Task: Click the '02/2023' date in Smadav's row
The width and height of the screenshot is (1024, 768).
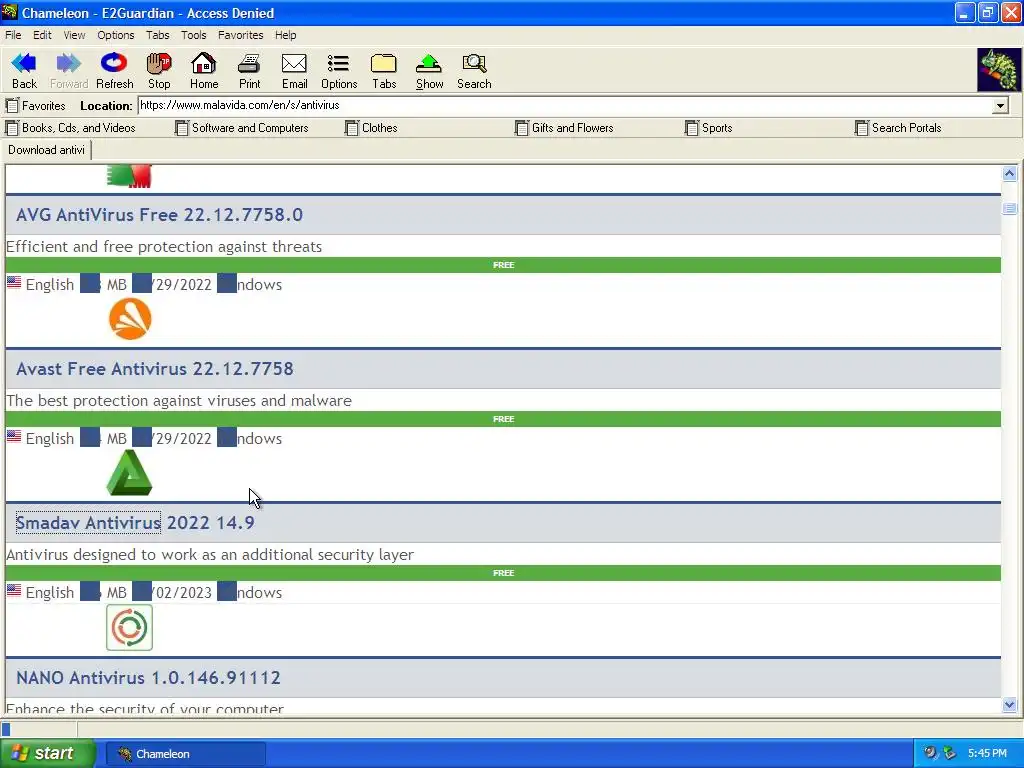Action: pos(184,593)
